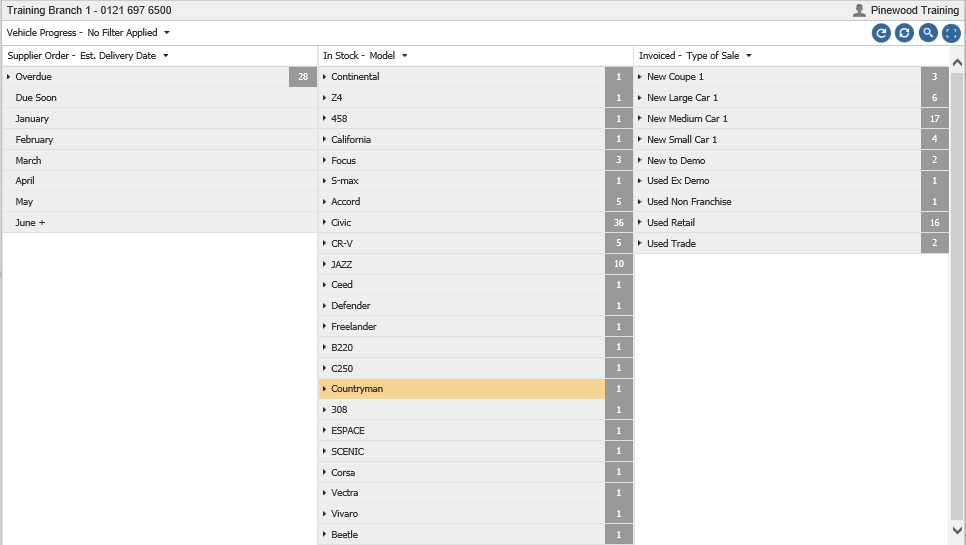Click the 36 count badge for Civic
The image size is (966, 545).
(x=619, y=222)
